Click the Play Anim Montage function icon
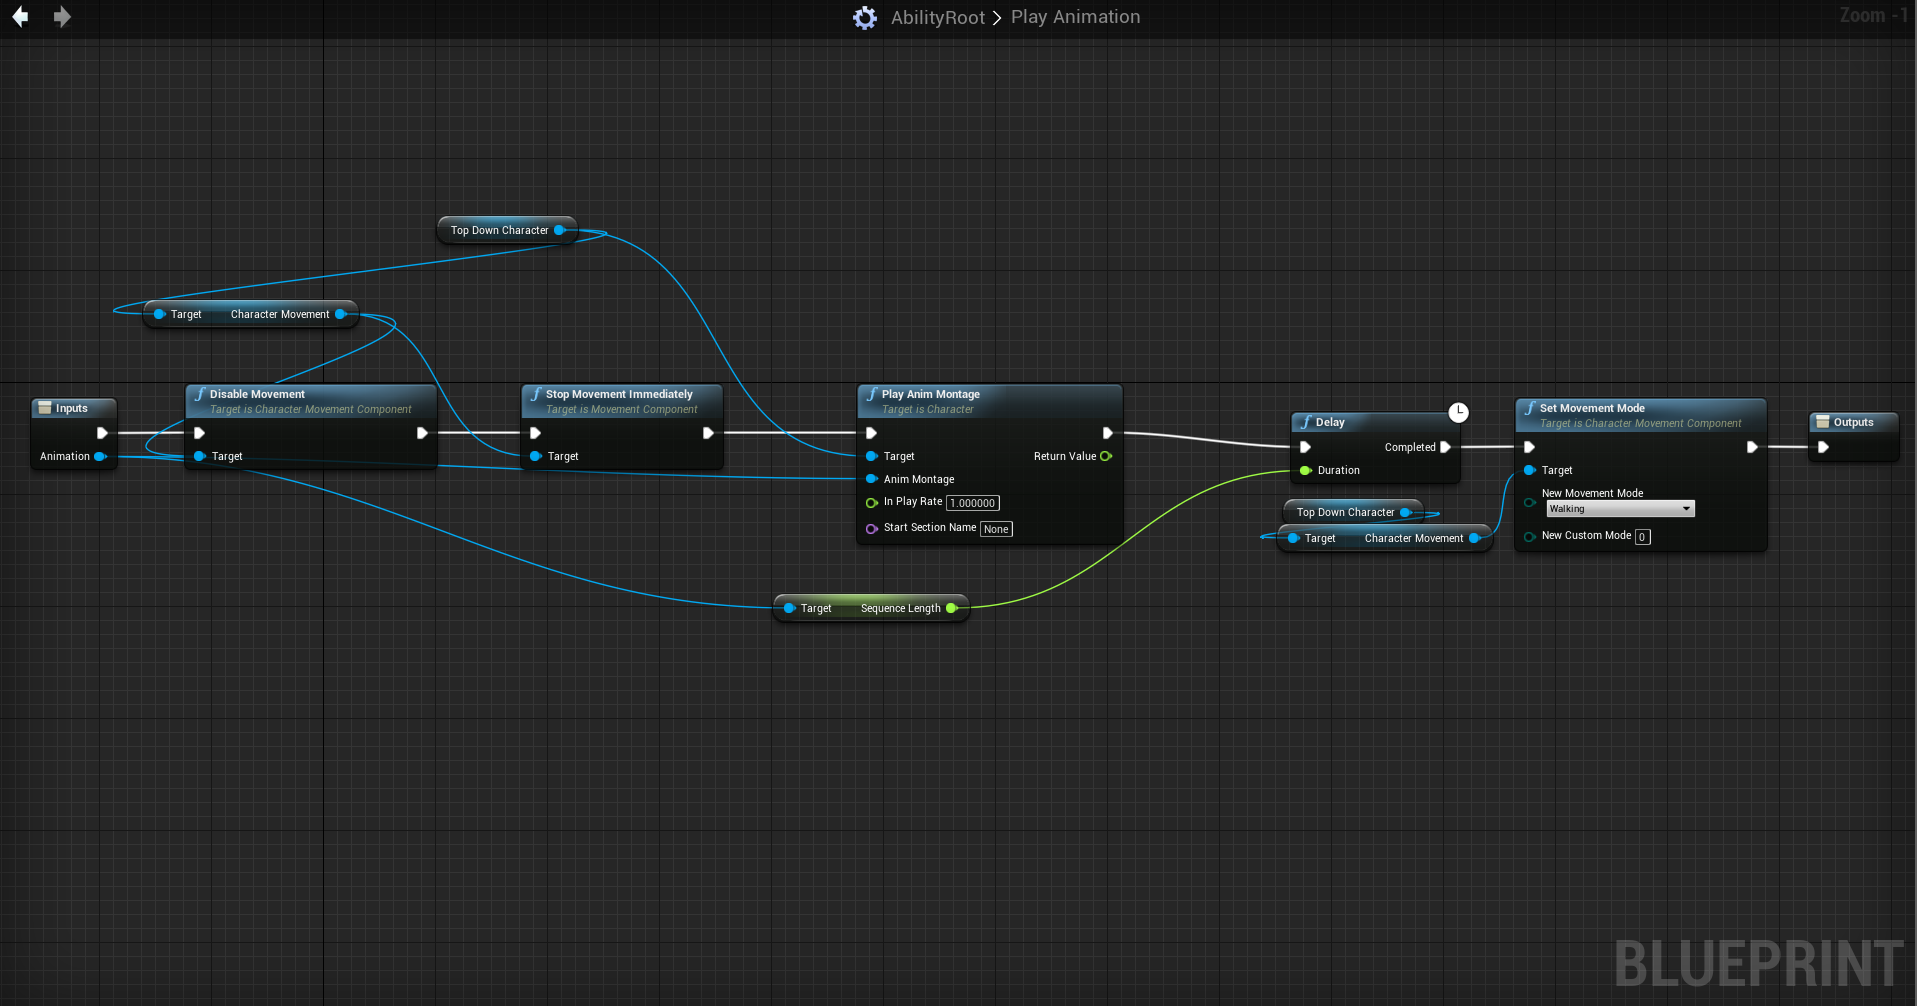Viewport: 1917px width, 1006px height. pyautogui.click(x=871, y=394)
